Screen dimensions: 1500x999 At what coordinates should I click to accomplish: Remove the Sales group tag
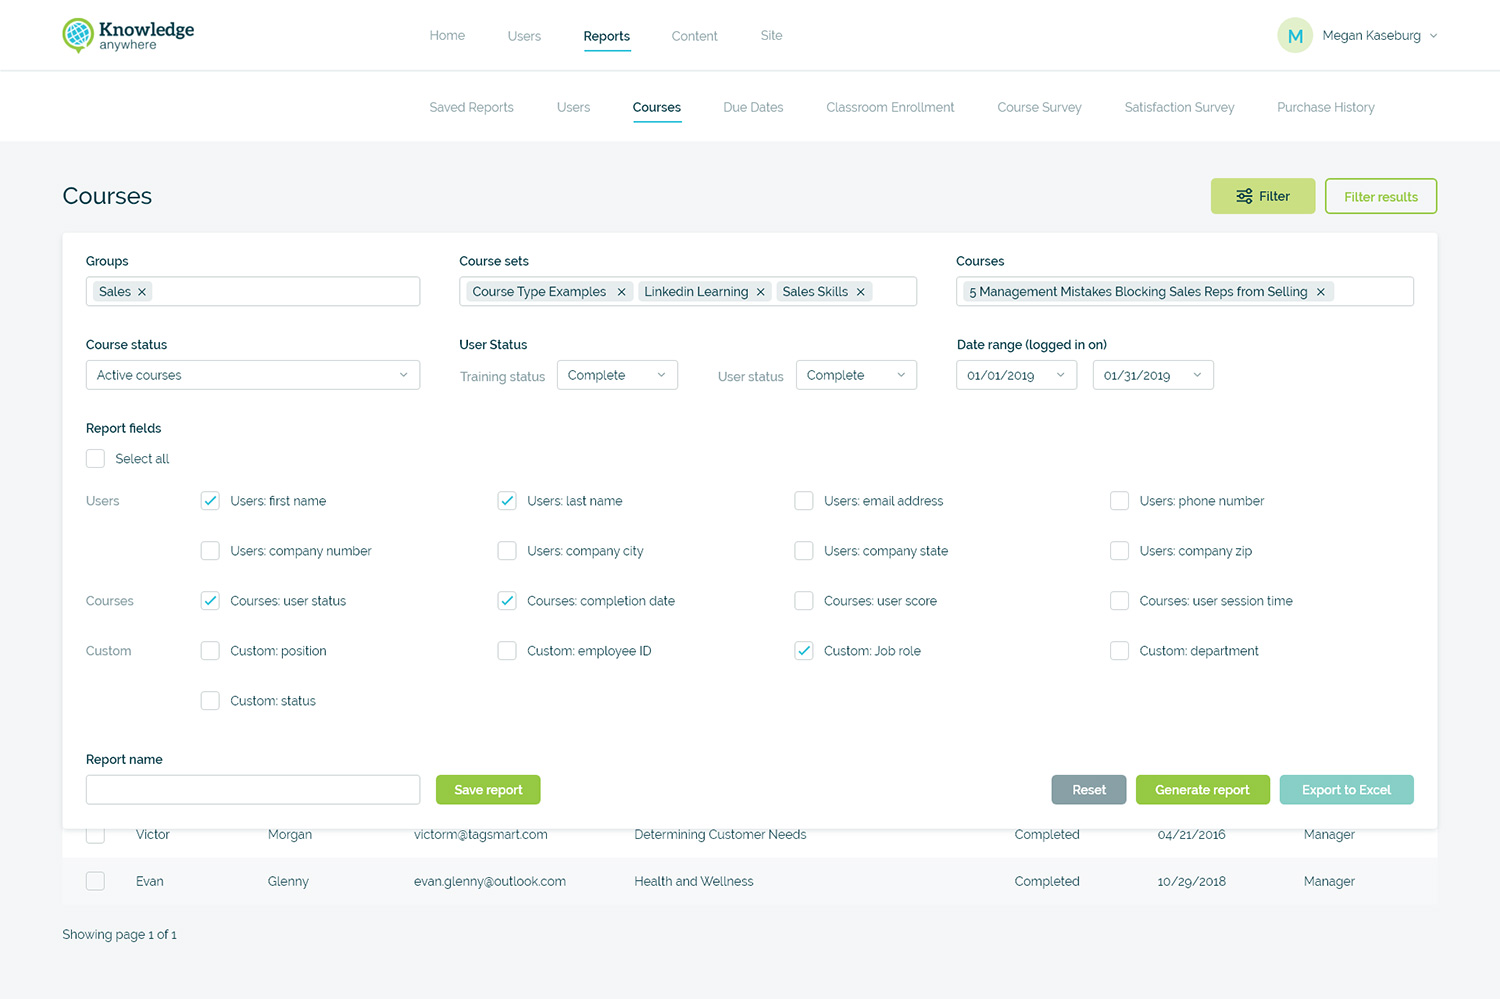tap(142, 292)
